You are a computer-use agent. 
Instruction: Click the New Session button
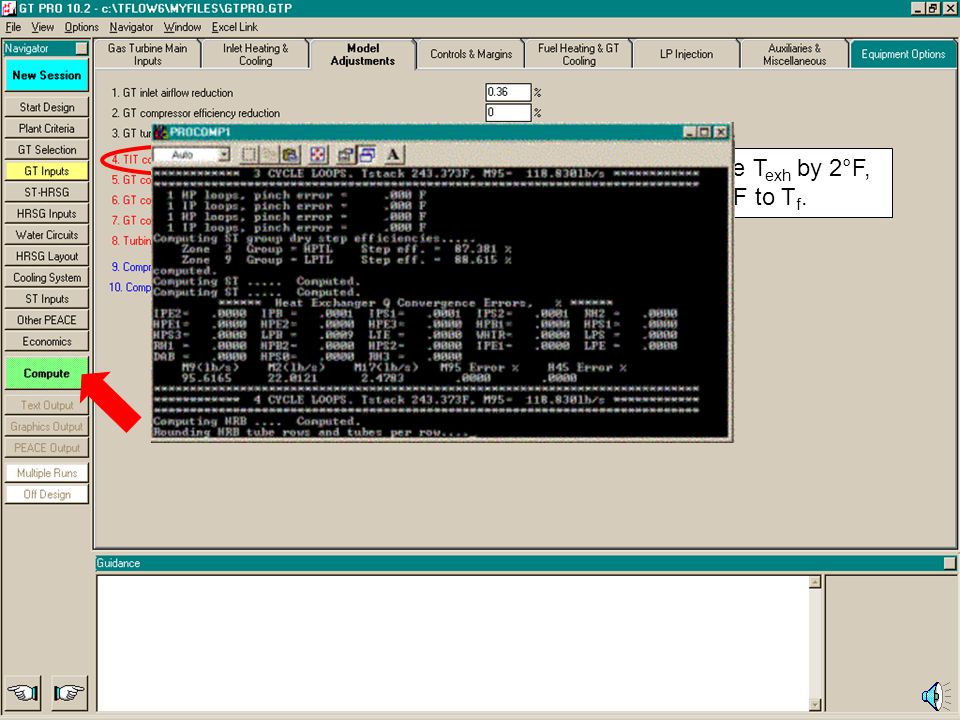tap(47, 75)
